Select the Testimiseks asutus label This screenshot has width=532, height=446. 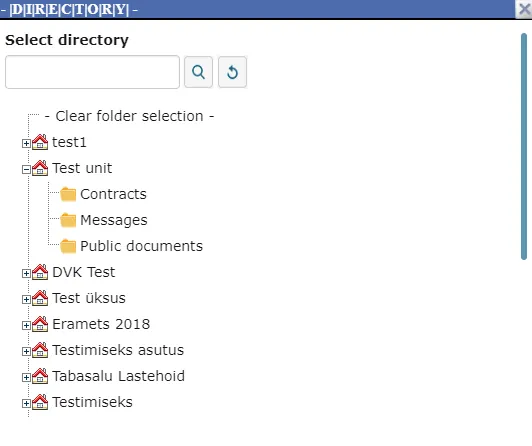(118, 350)
